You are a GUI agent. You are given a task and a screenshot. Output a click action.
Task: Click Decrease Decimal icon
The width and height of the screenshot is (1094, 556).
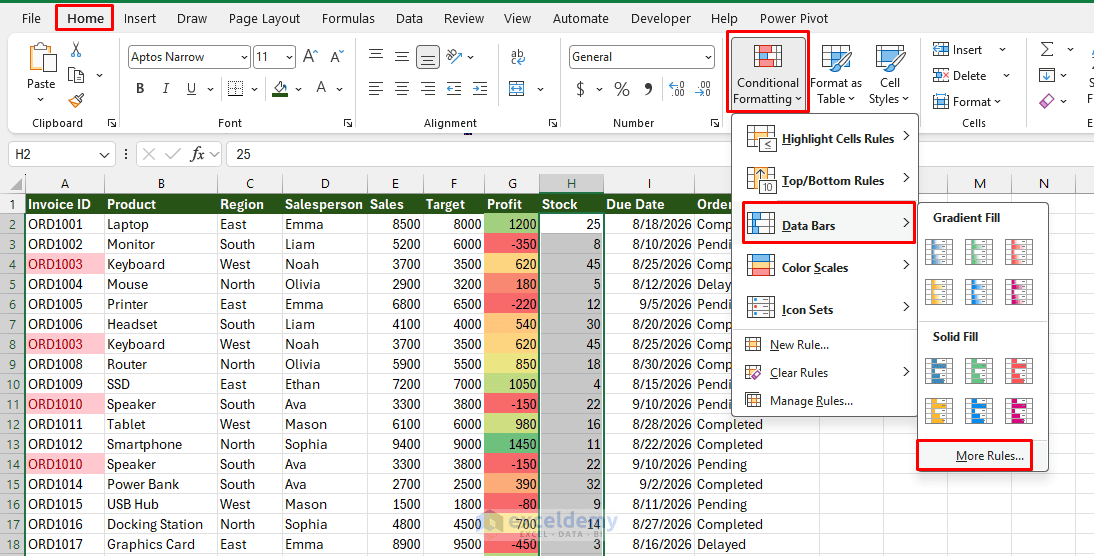coord(703,89)
